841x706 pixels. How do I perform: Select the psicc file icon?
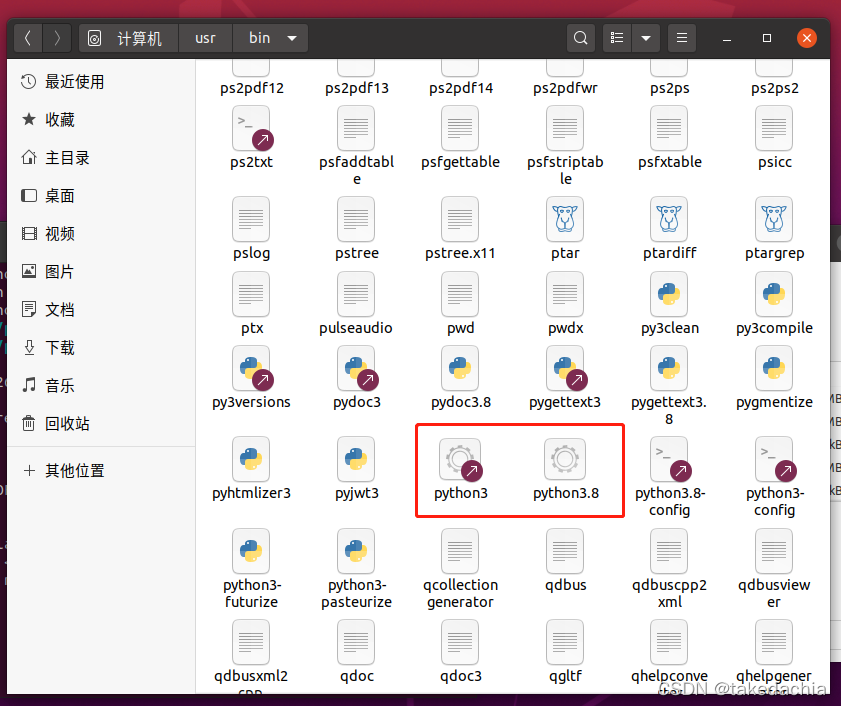774,128
